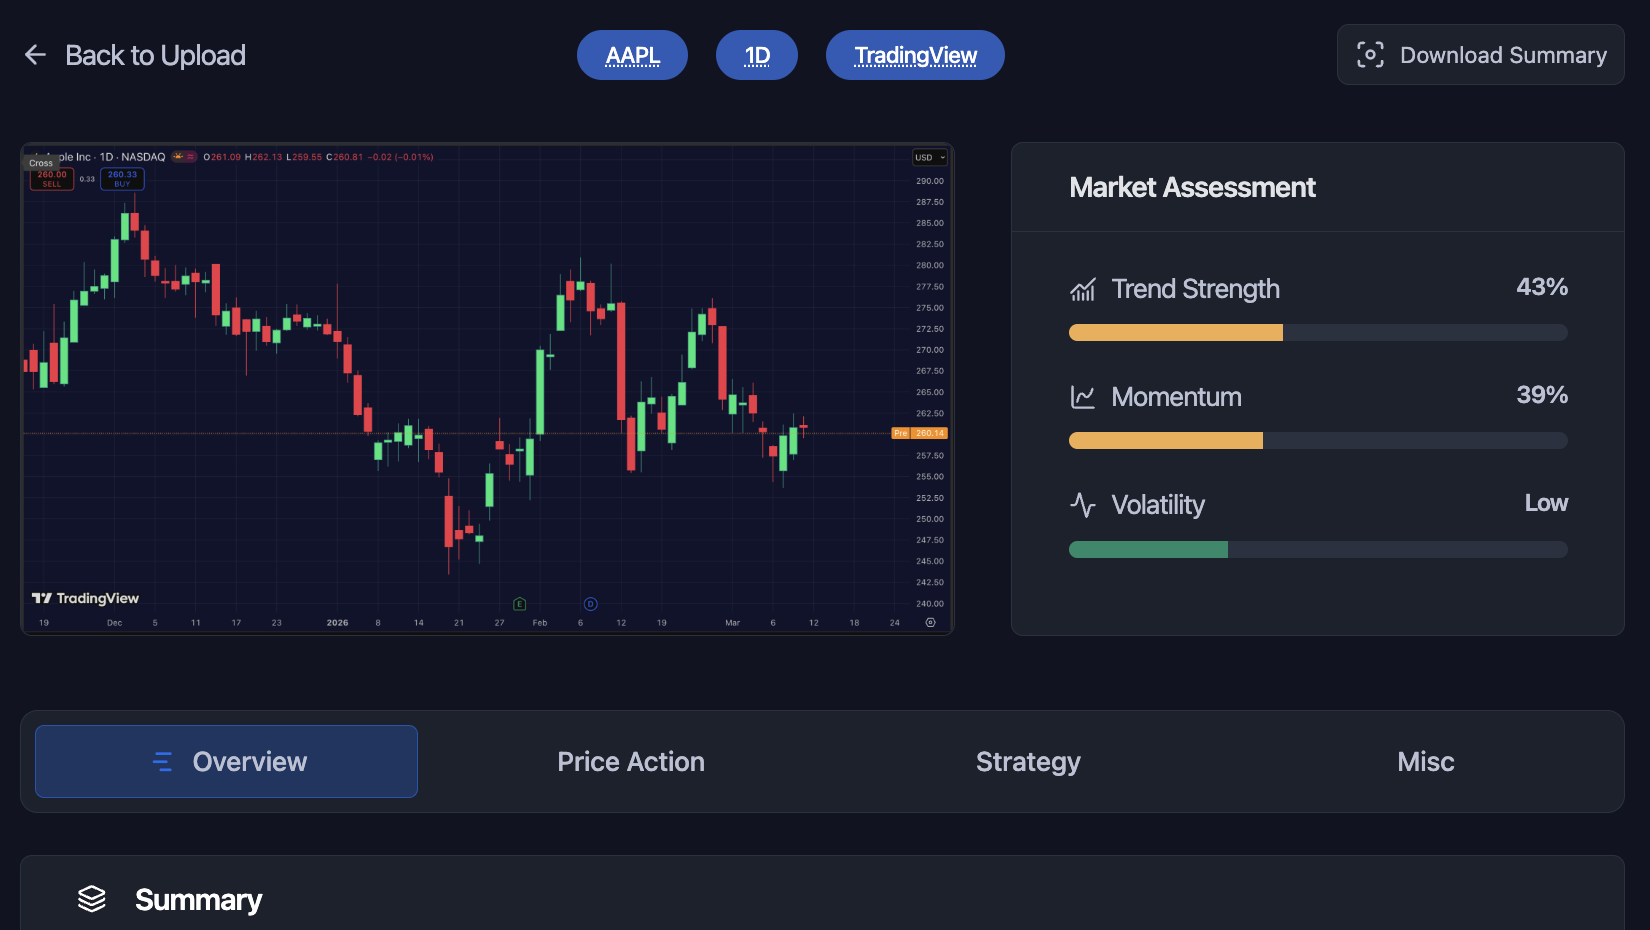Click the Summary layers icon

92,899
